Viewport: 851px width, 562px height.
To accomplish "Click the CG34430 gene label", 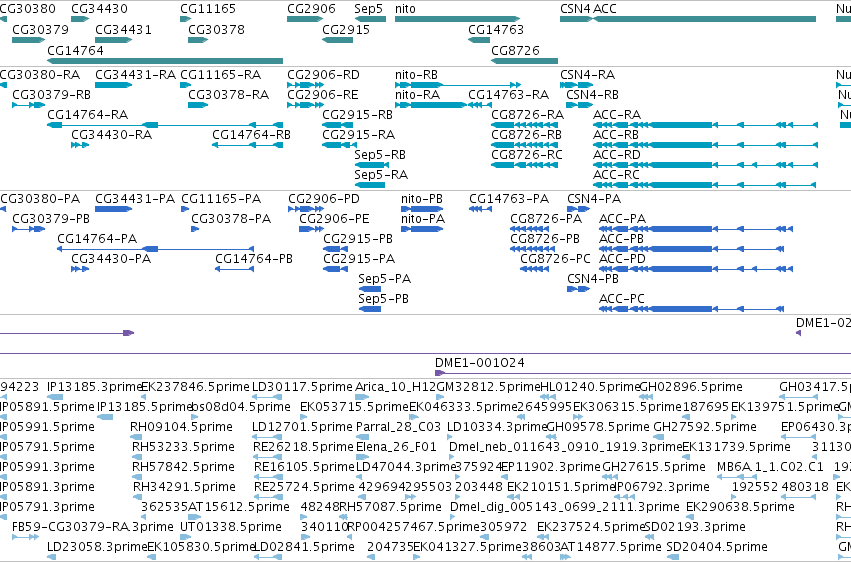I will click(x=99, y=9).
